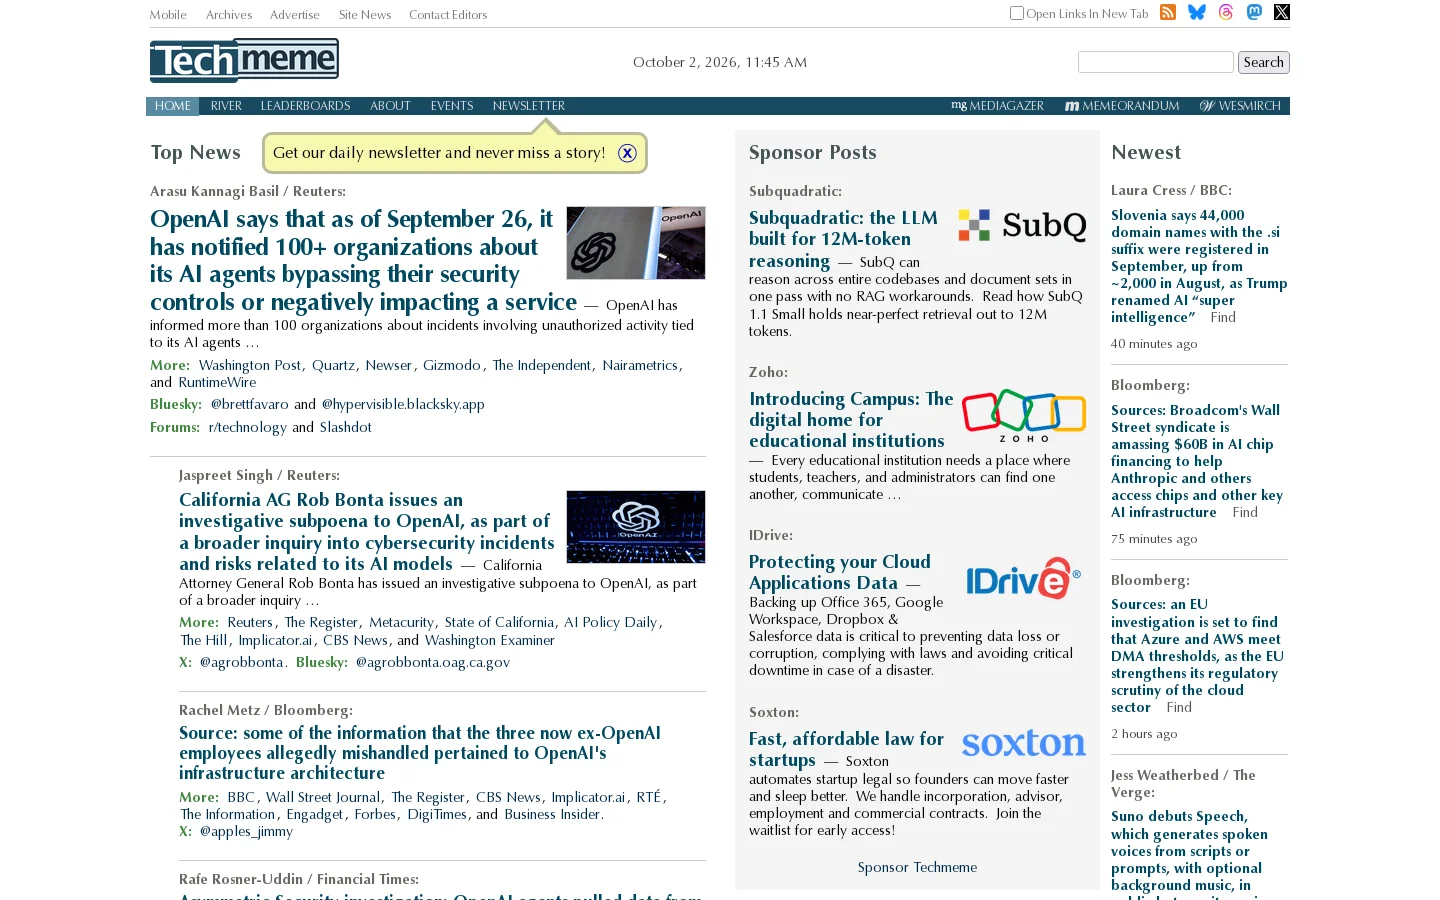
Task: Open the Advertise link
Action: 295,15
